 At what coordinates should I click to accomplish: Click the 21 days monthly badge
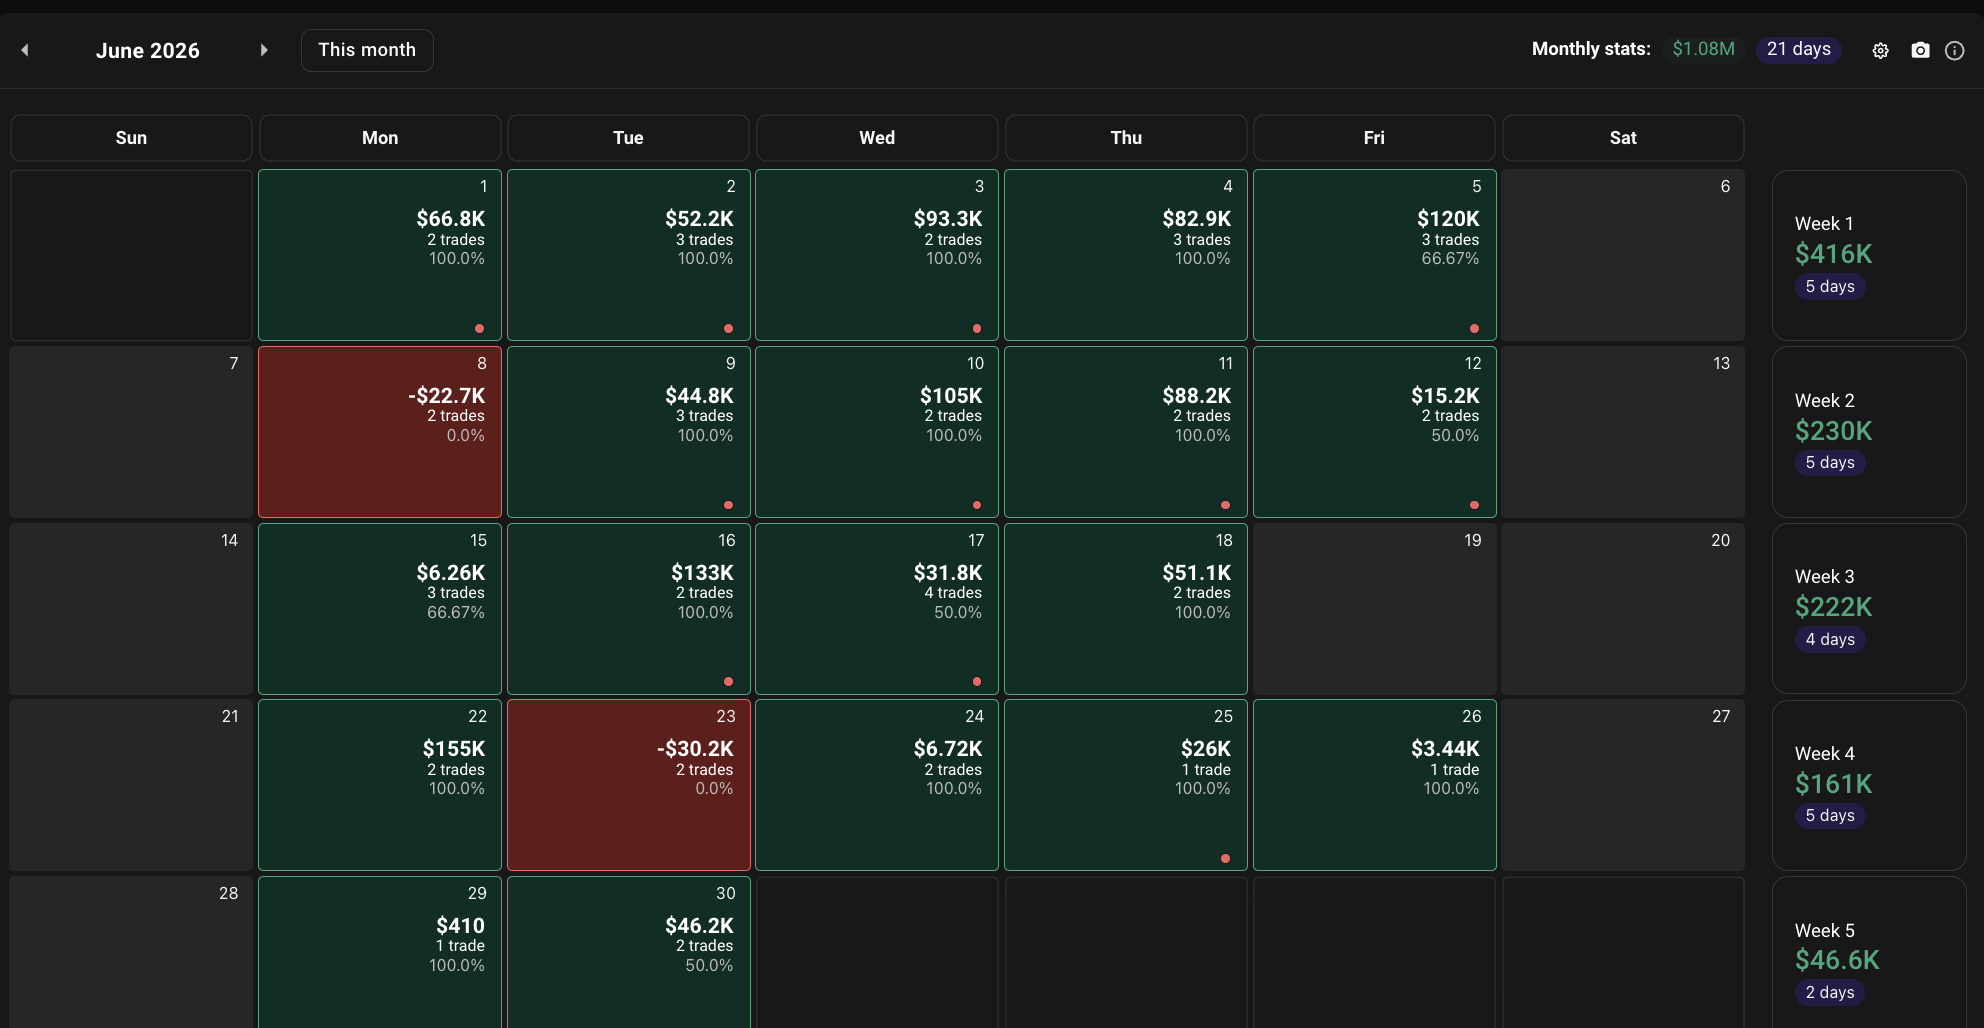tap(1798, 49)
